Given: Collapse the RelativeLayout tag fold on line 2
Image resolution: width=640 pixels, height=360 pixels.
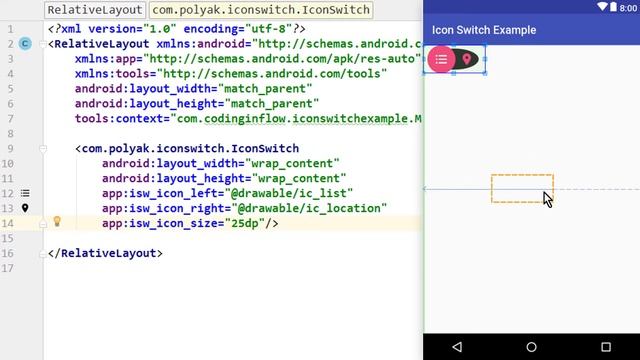Looking at the screenshot, I should tap(43, 44).
